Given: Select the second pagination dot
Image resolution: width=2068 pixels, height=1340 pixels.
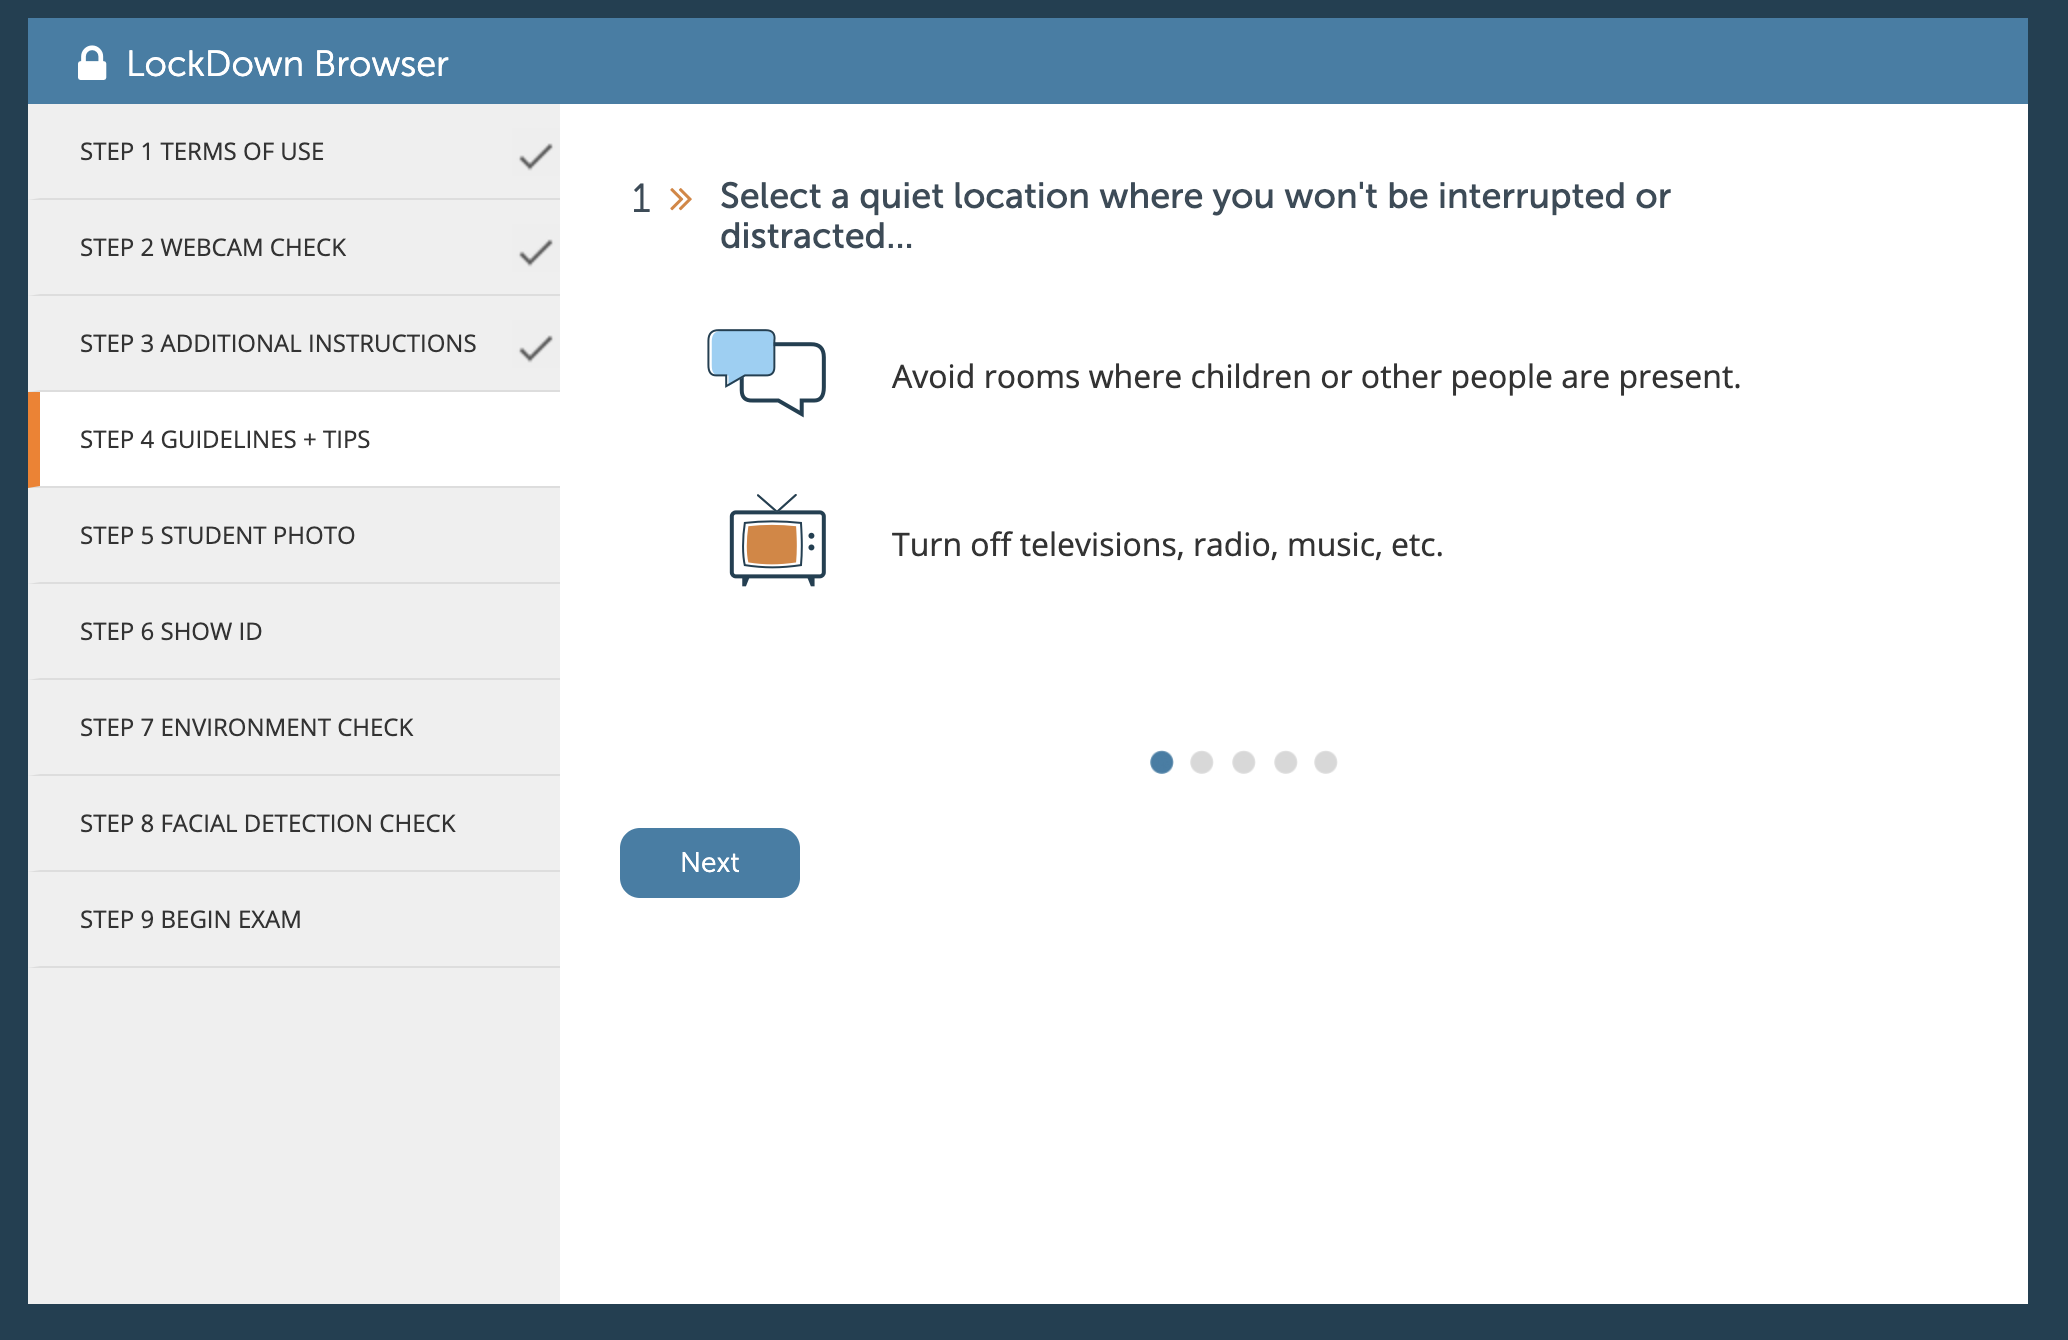Looking at the screenshot, I should click(1201, 761).
